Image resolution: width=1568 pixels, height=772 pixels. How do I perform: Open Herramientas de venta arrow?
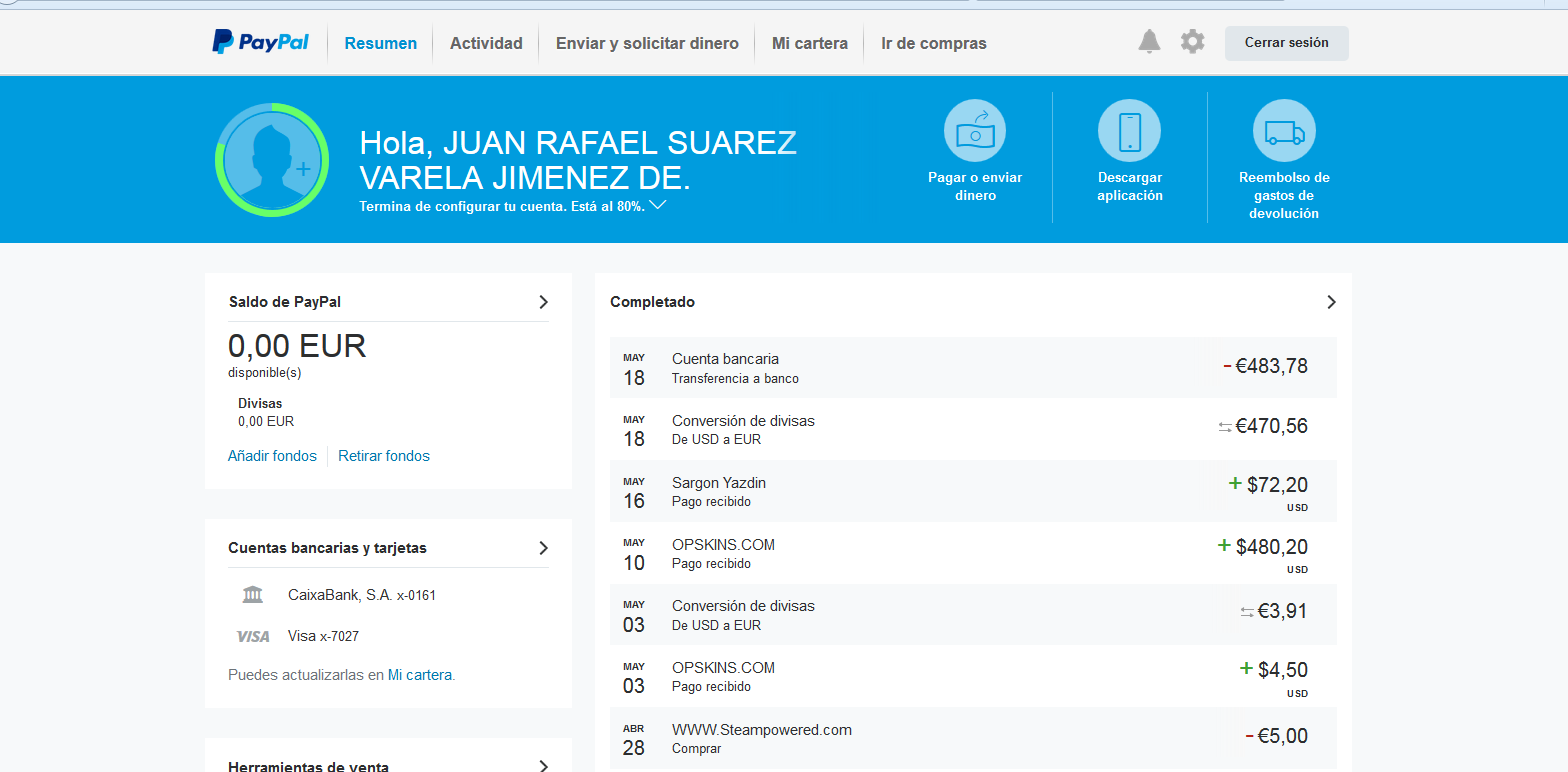543,766
